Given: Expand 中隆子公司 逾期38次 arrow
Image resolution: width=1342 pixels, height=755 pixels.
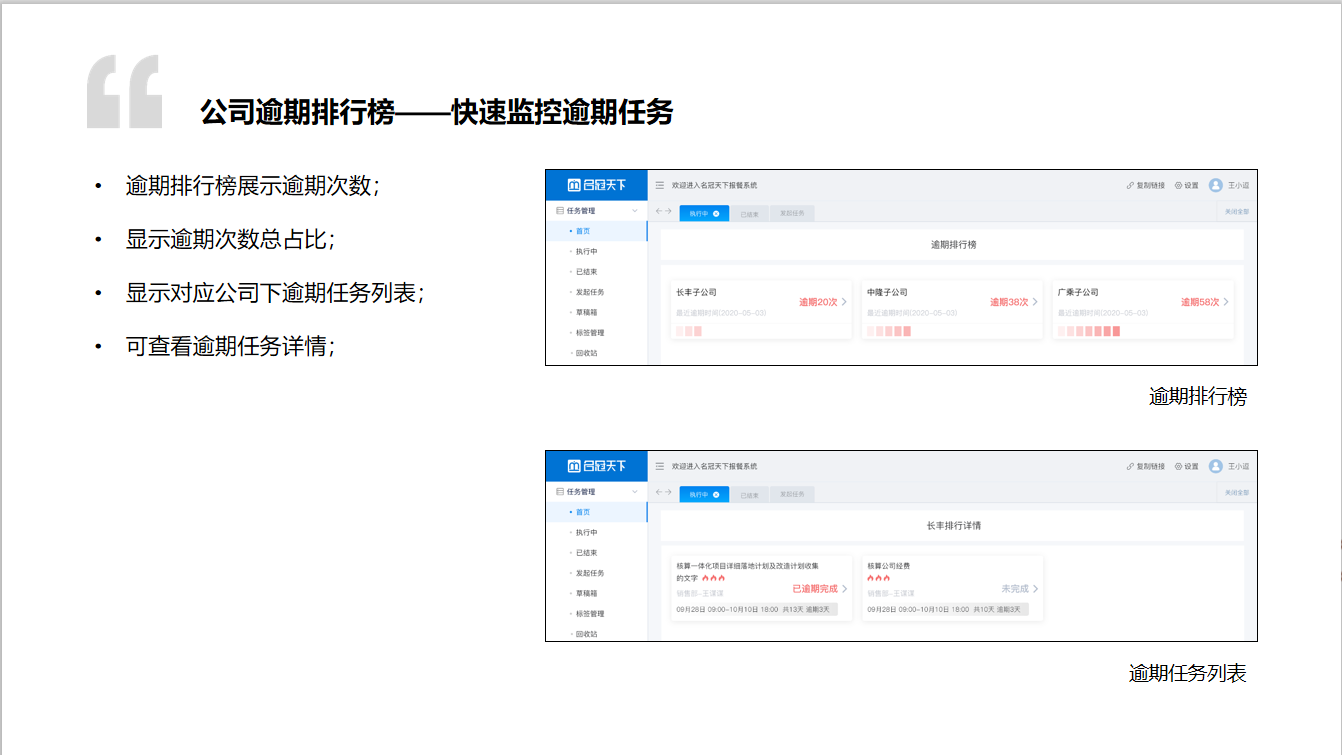Looking at the screenshot, I should [x=1035, y=302].
